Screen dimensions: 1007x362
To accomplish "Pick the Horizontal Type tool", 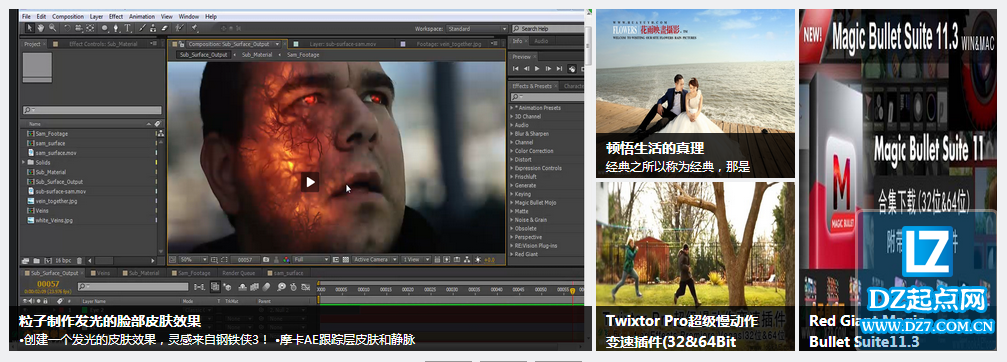I will click(127, 28).
